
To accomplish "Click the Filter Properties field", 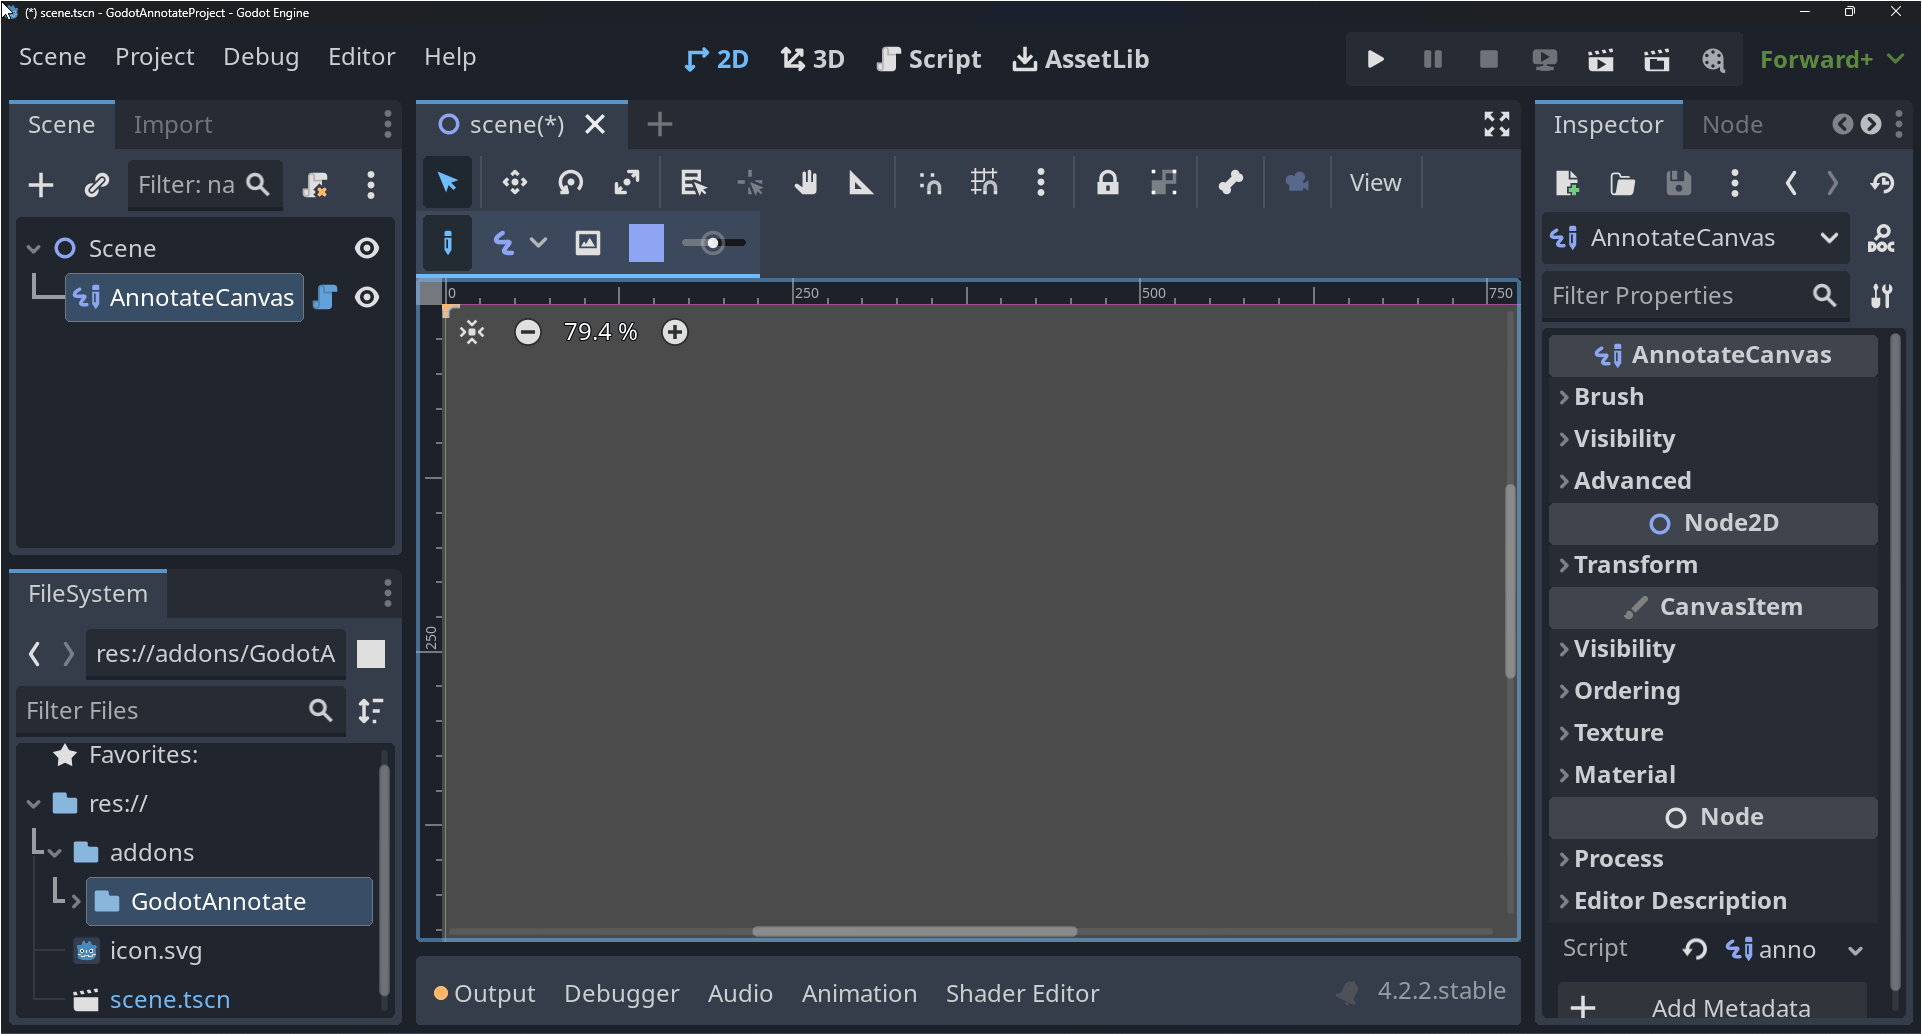I will click(x=1694, y=296).
